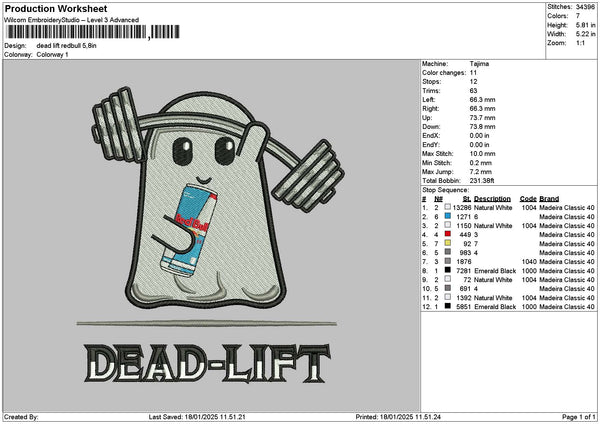Pick the yellow swatch in stop 5
Image resolution: width=600 pixels, height=424 pixels.
tap(447, 243)
